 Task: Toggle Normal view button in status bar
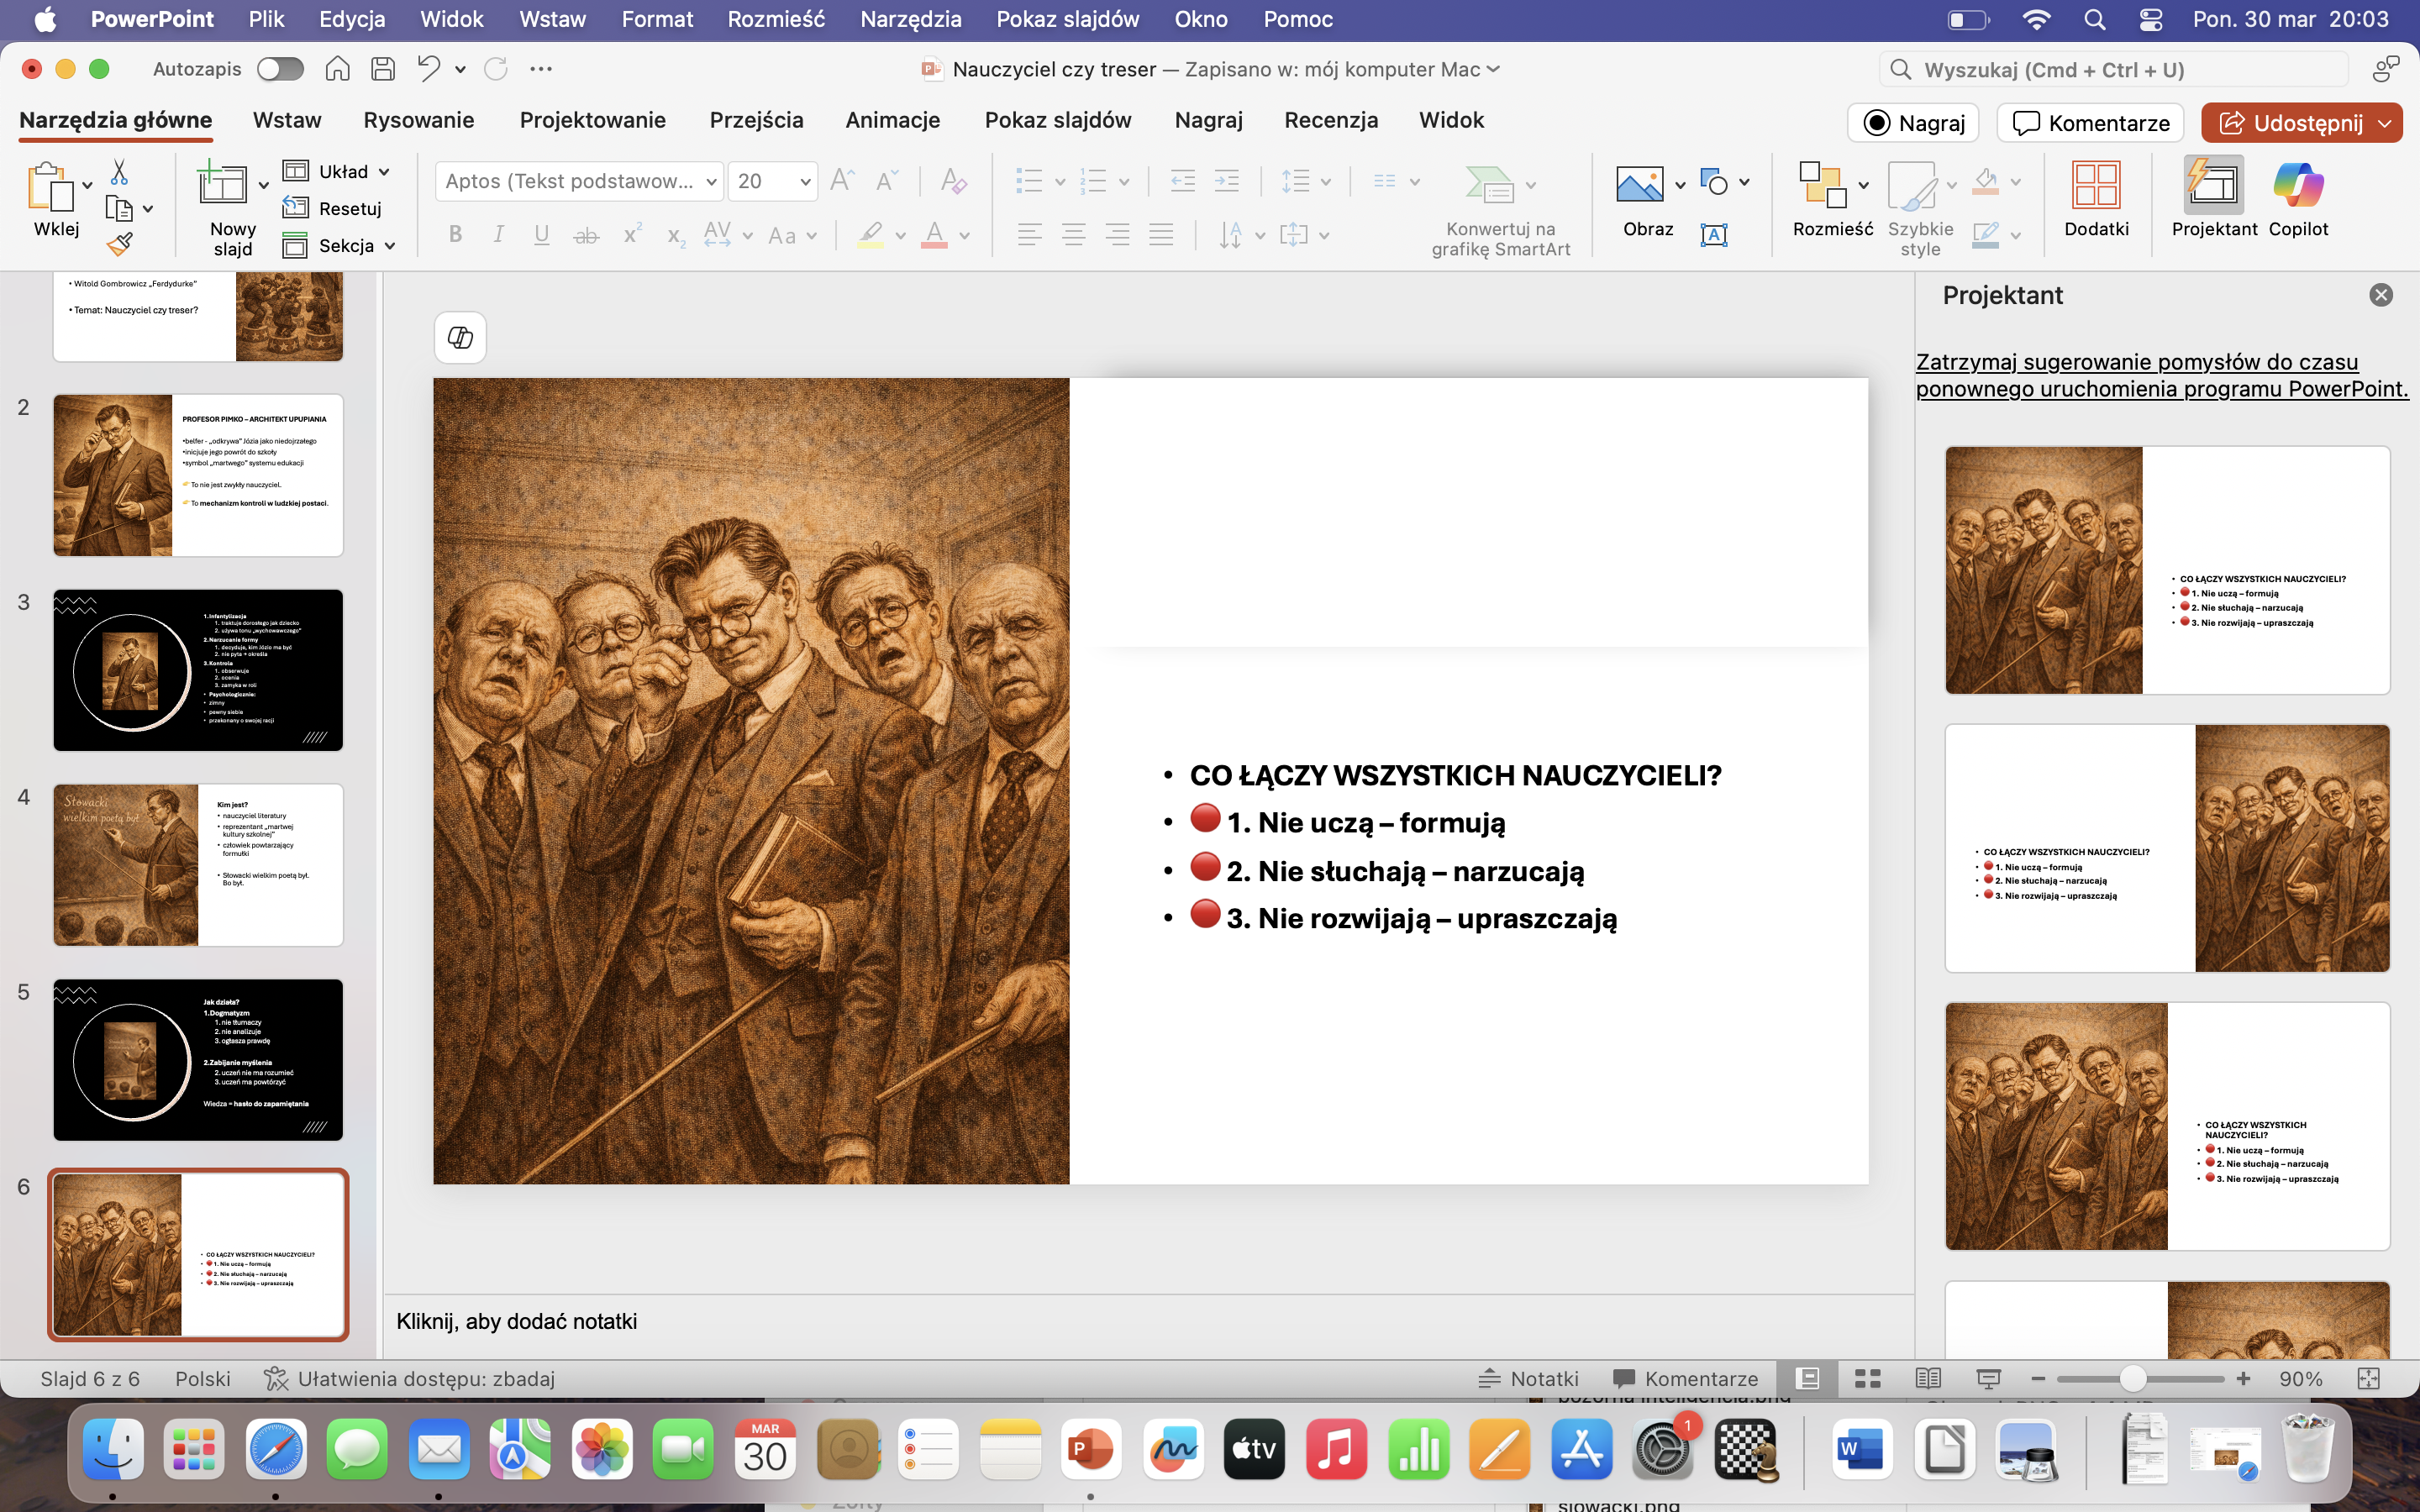pyautogui.click(x=1807, y=1379)
